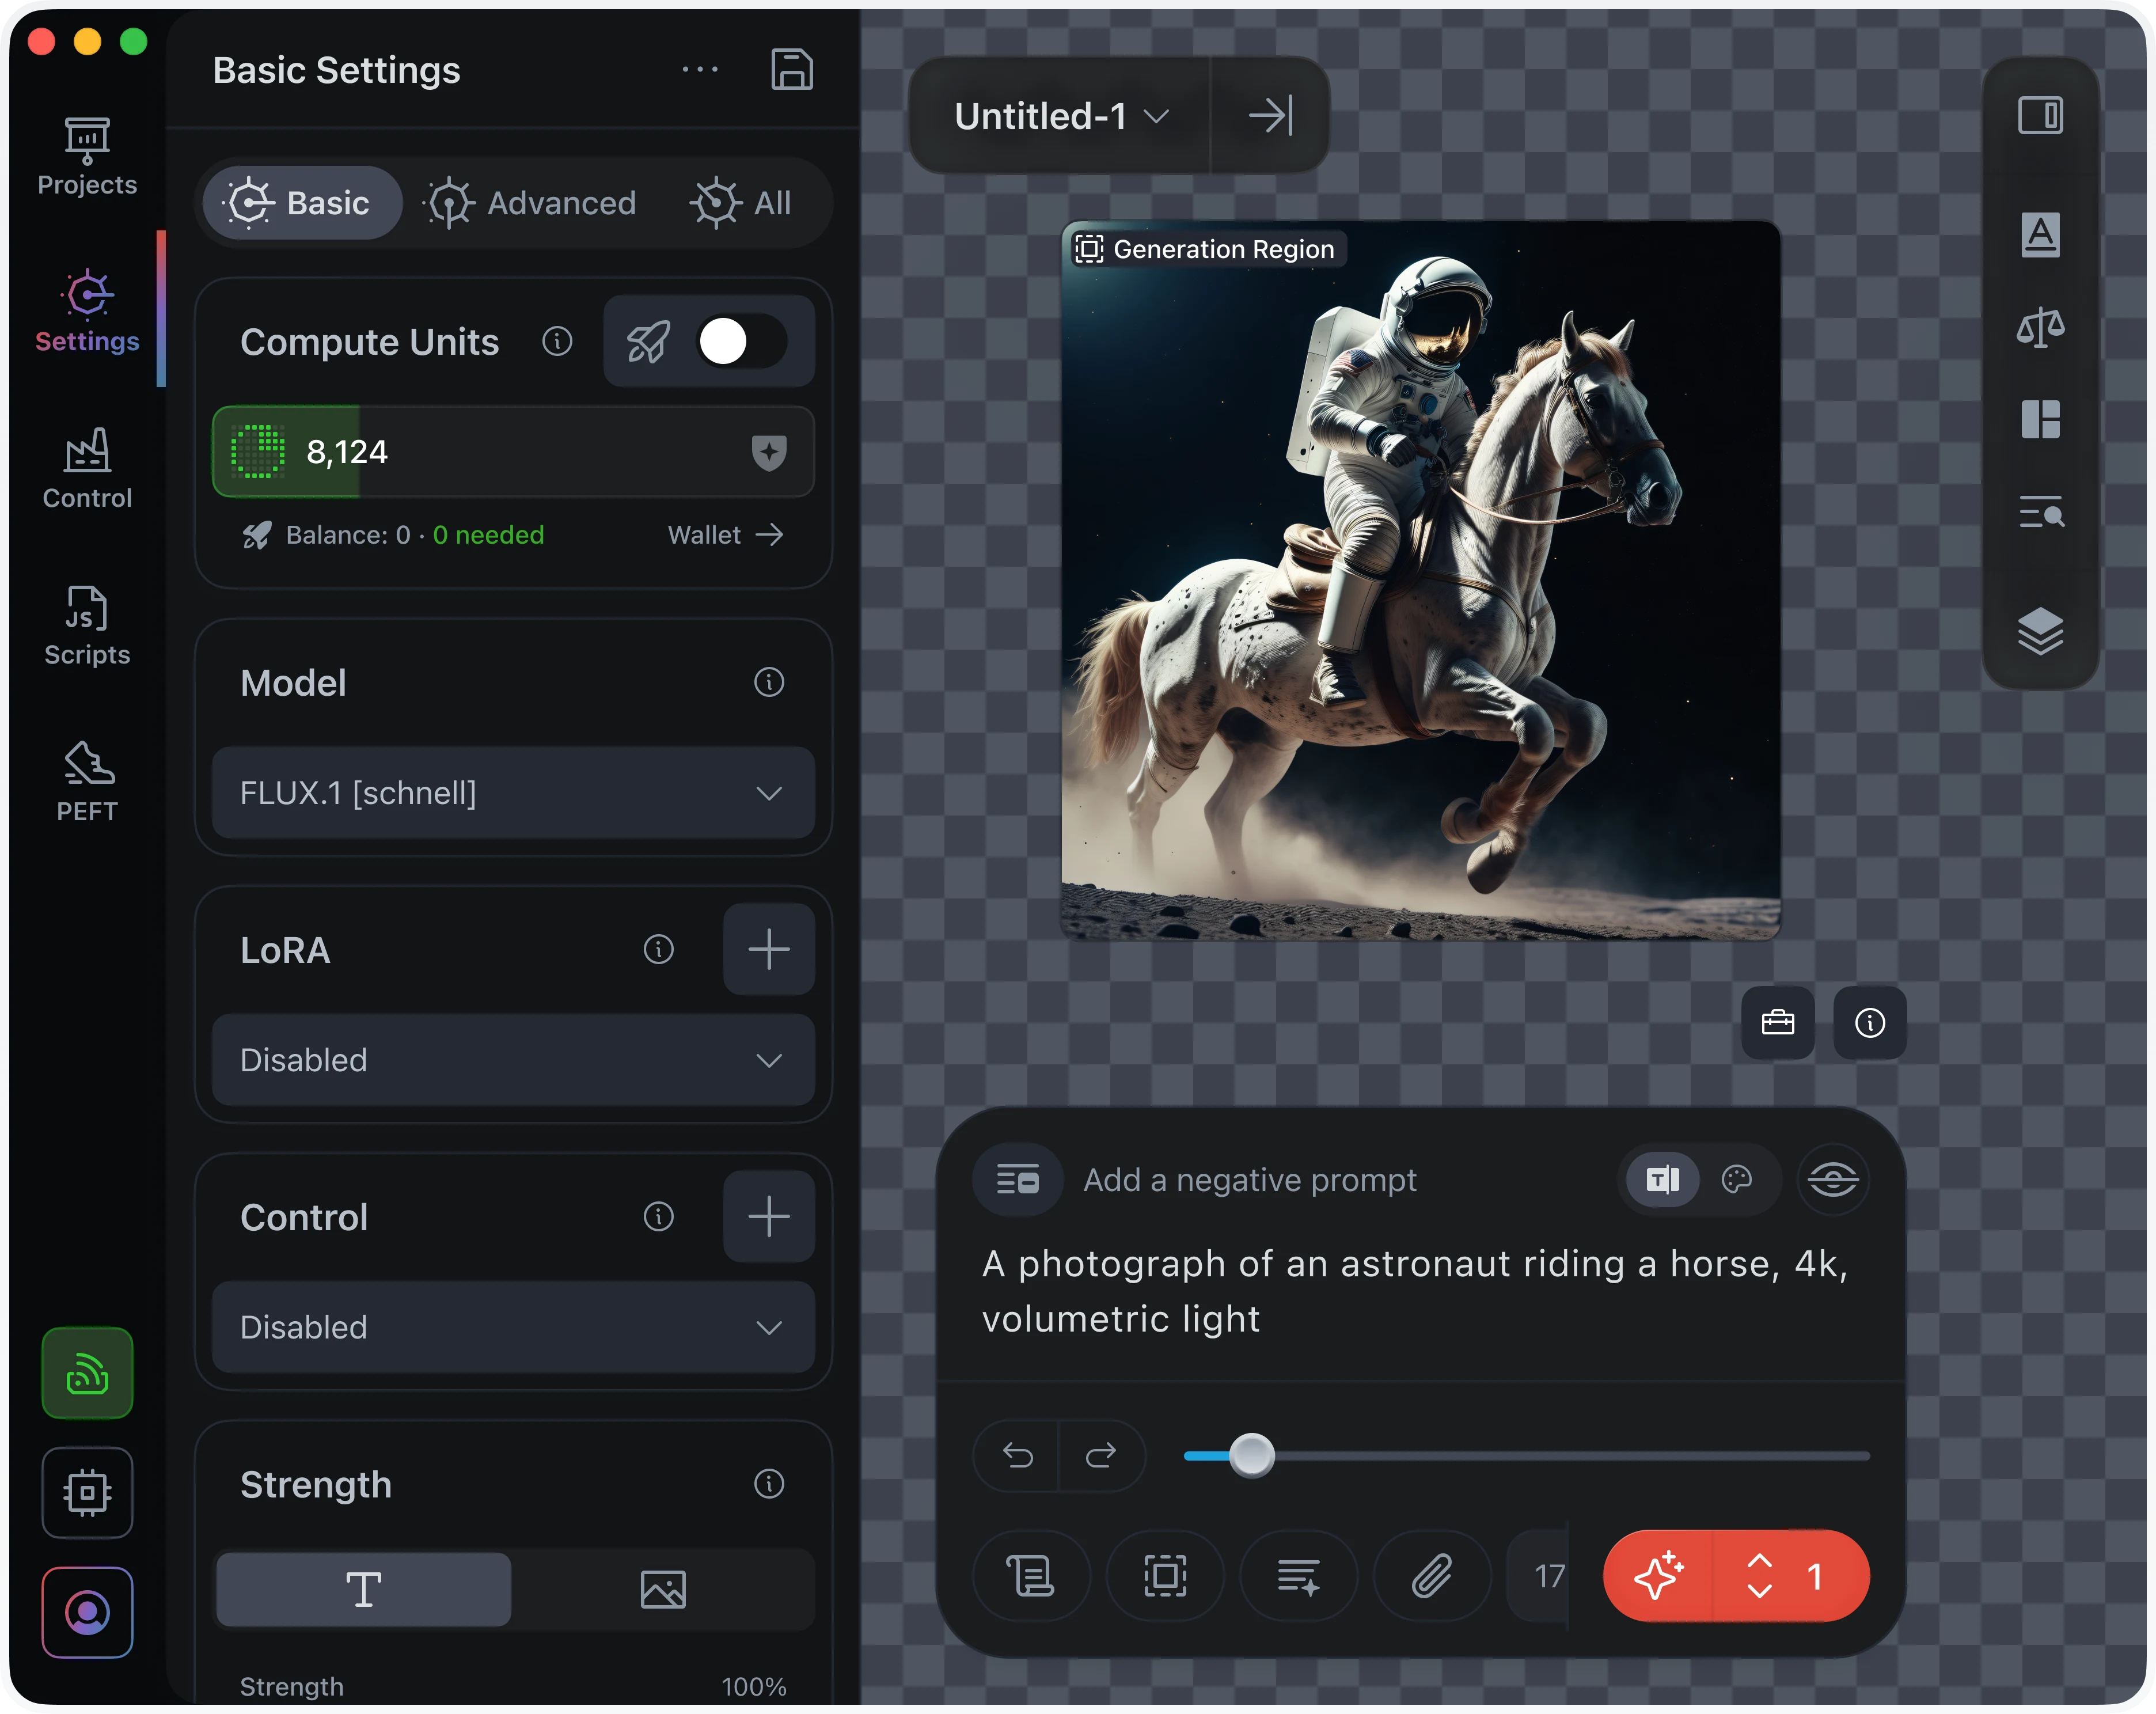Screen dimensions: 2156x1714
Task: Click the save icon in Basic Settings header
Action: [x=791, y=70]
